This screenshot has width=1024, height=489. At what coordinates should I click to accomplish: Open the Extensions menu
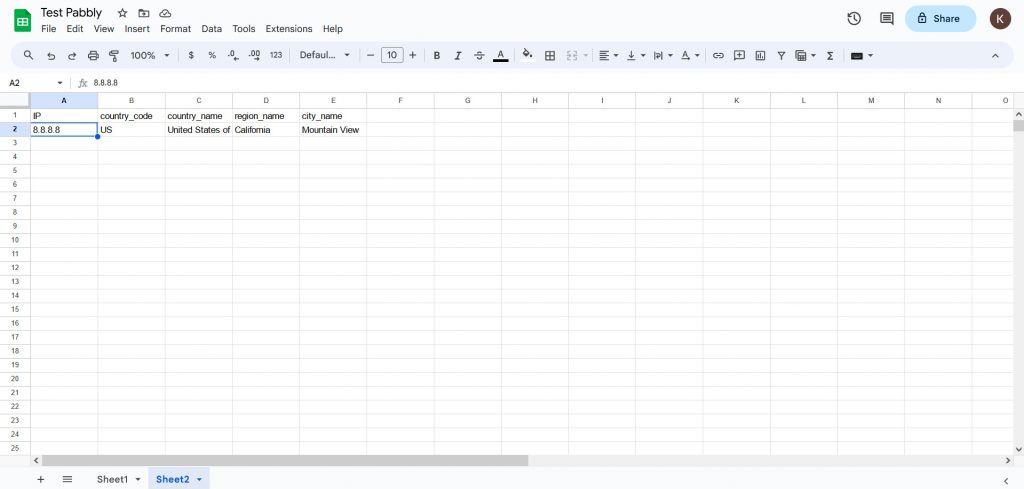[288, 29]
